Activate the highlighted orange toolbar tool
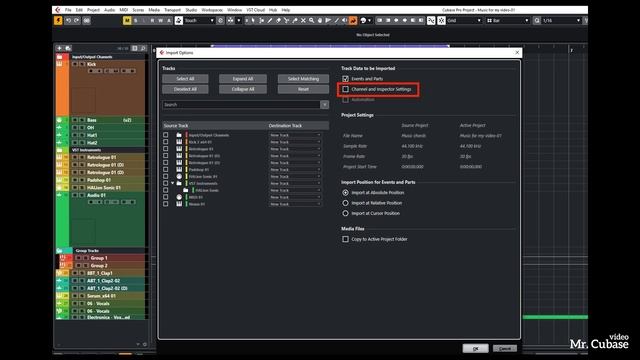640x360 pixels. tap(353, 20)
